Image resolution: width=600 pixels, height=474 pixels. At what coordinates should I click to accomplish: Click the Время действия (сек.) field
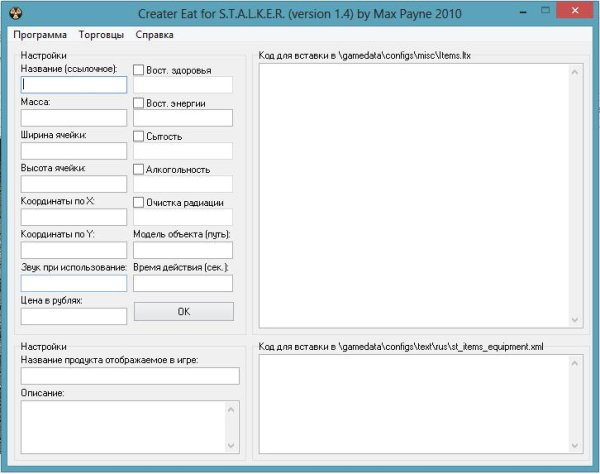pyautogui.click(x=183, y=283)
